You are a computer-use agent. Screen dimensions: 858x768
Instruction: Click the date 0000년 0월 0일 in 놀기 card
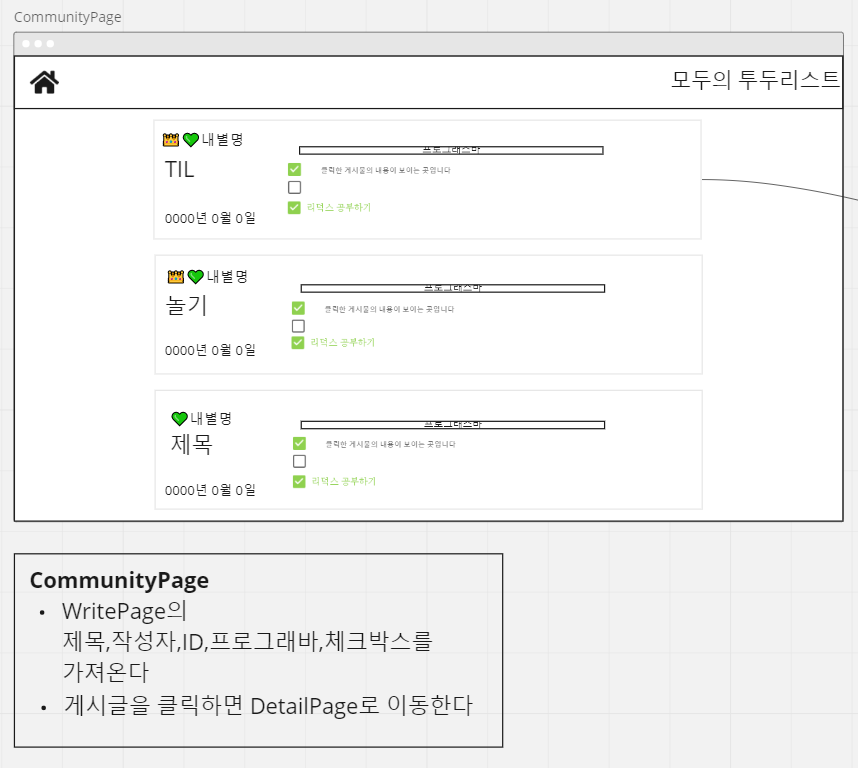pyautogui.click(x=210, y=350)
